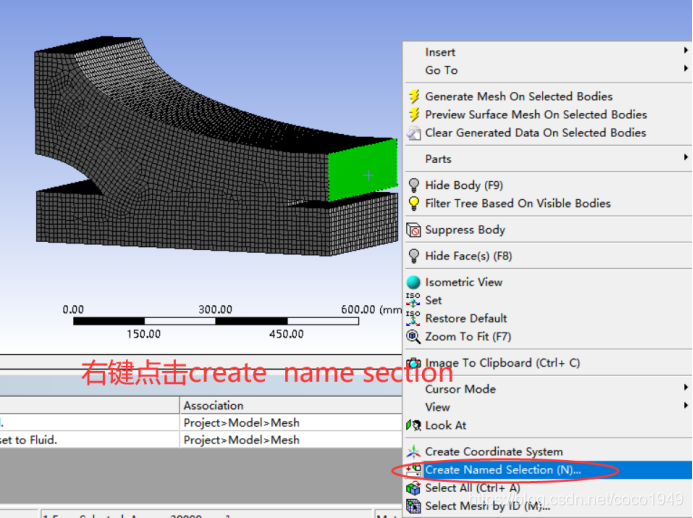This screenshot has width=693, height=518.
Task: Select Filter Tree Based On Visible Bodies
Action: (x=548, y=203)
